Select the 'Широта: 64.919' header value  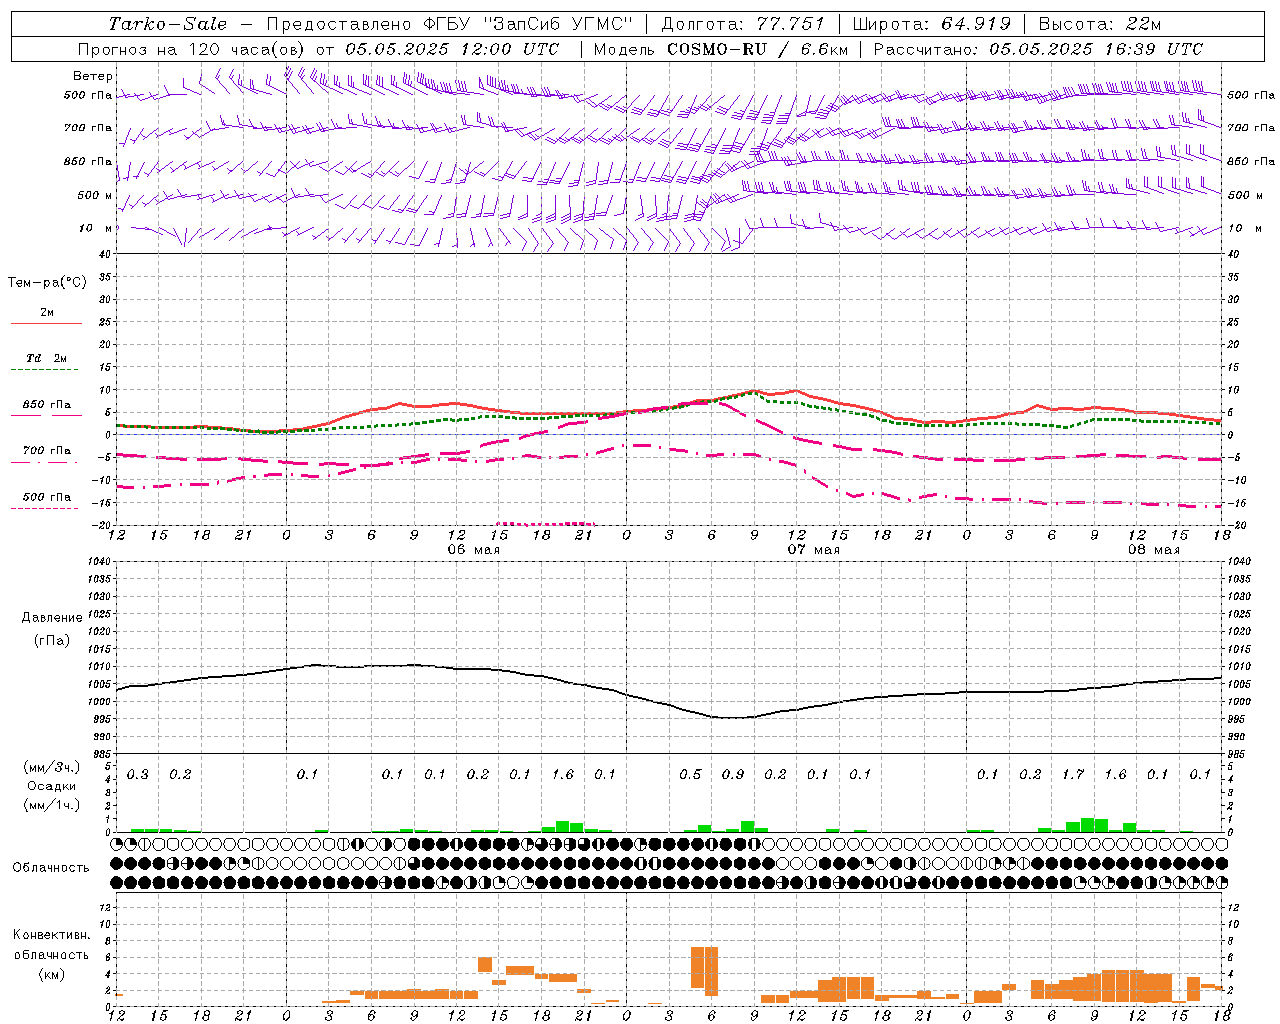pos(932,24)
